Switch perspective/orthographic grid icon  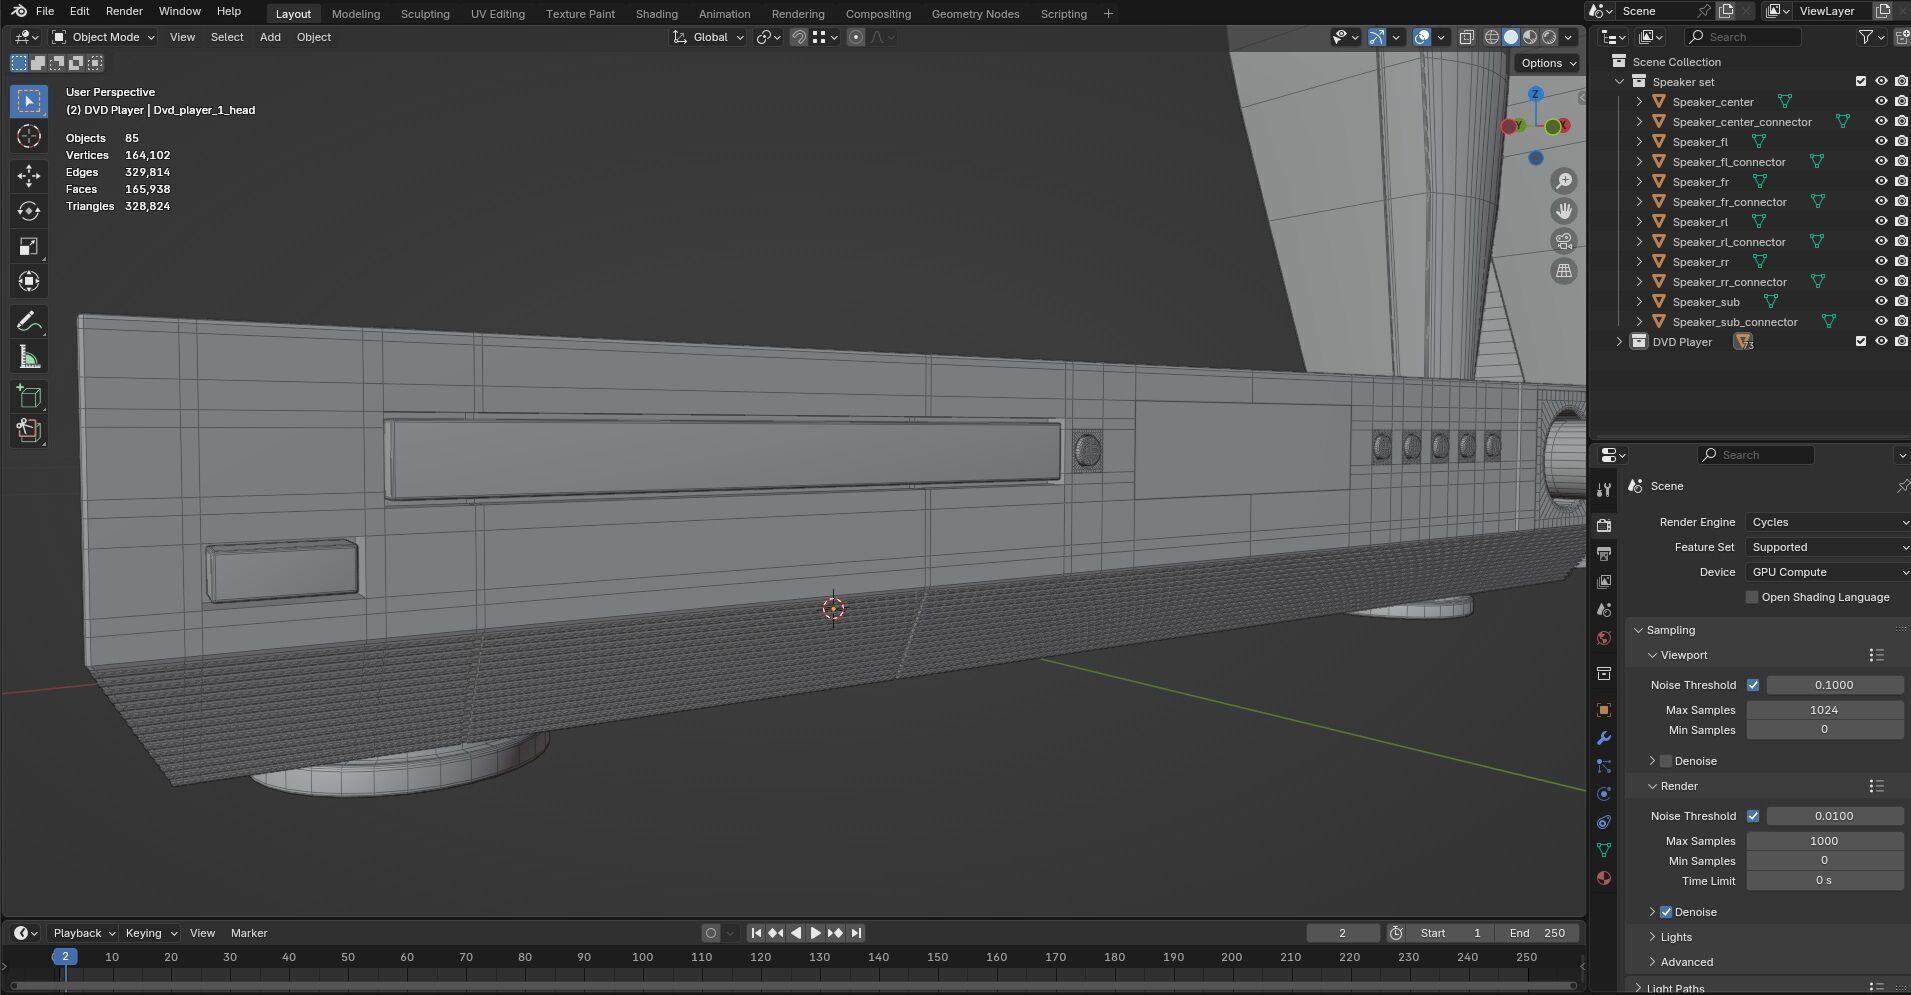[x=1564, y=271]
